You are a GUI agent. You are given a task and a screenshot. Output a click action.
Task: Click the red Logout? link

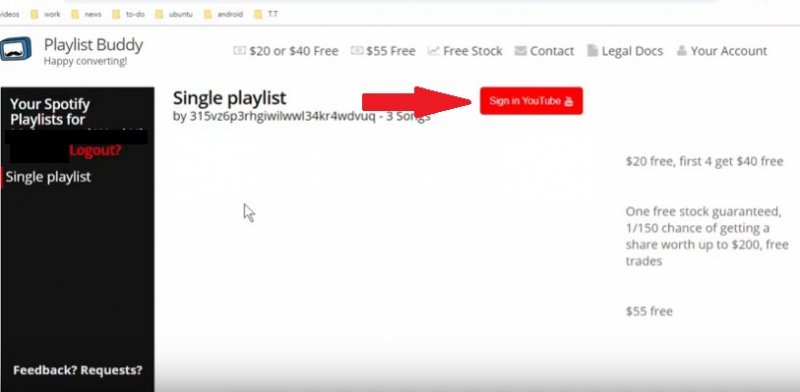95,151
